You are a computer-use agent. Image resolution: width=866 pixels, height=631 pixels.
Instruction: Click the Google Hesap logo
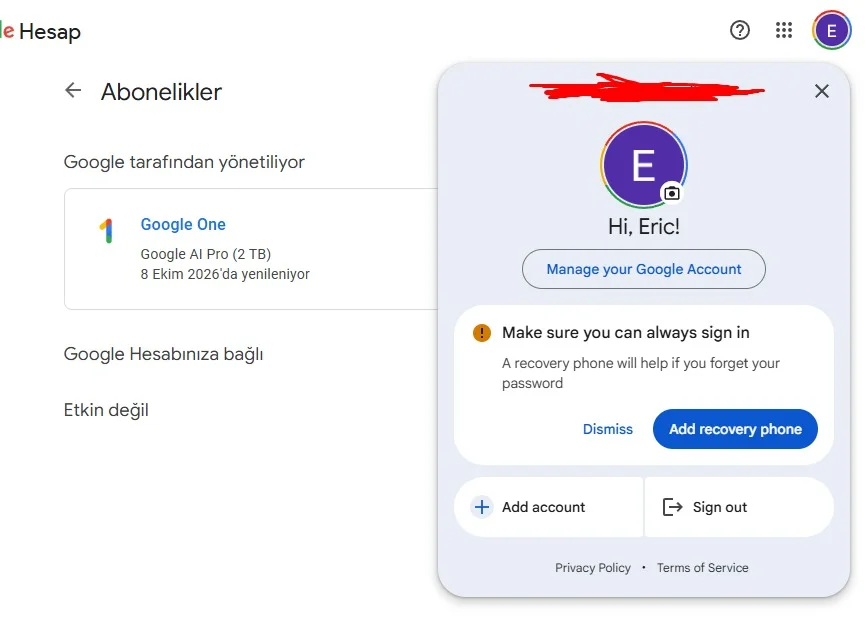[42, 32]
